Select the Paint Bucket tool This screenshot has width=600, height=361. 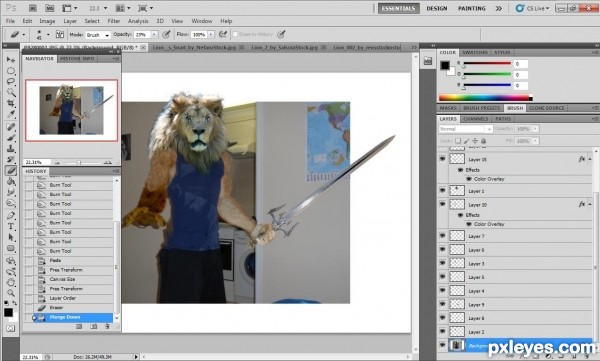(x=11, y=181)
